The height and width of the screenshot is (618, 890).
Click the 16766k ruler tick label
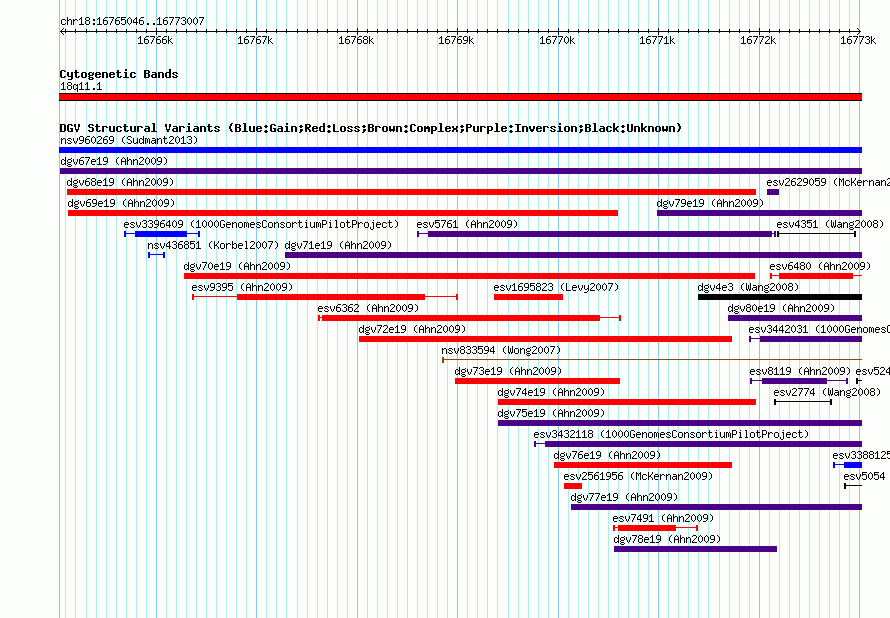pyautogui.click(x=156, y=40)
